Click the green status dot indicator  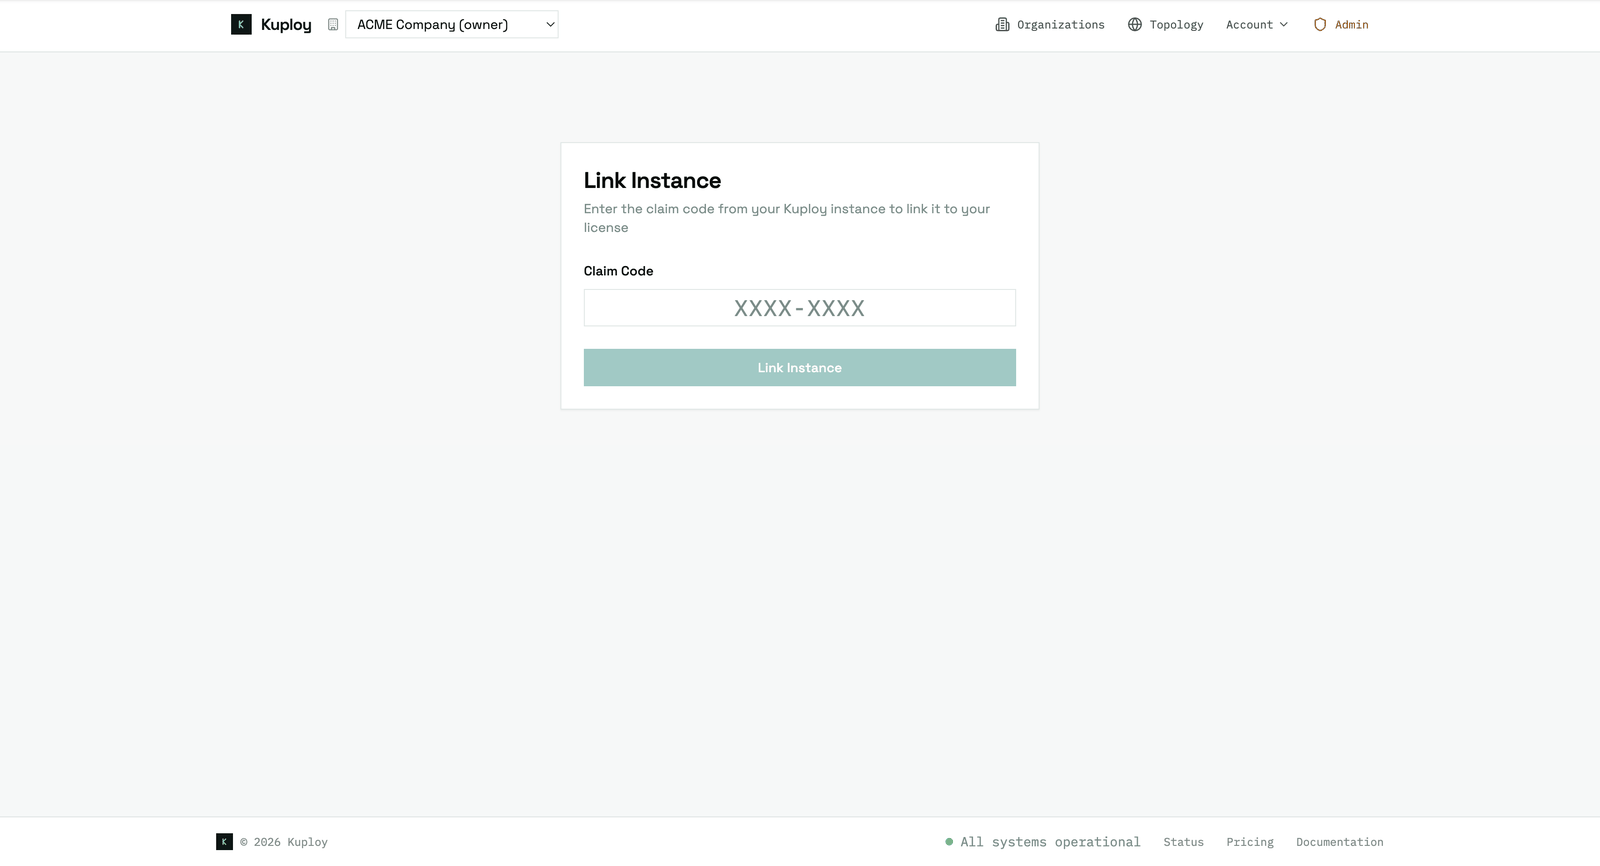tap(949, 842)
